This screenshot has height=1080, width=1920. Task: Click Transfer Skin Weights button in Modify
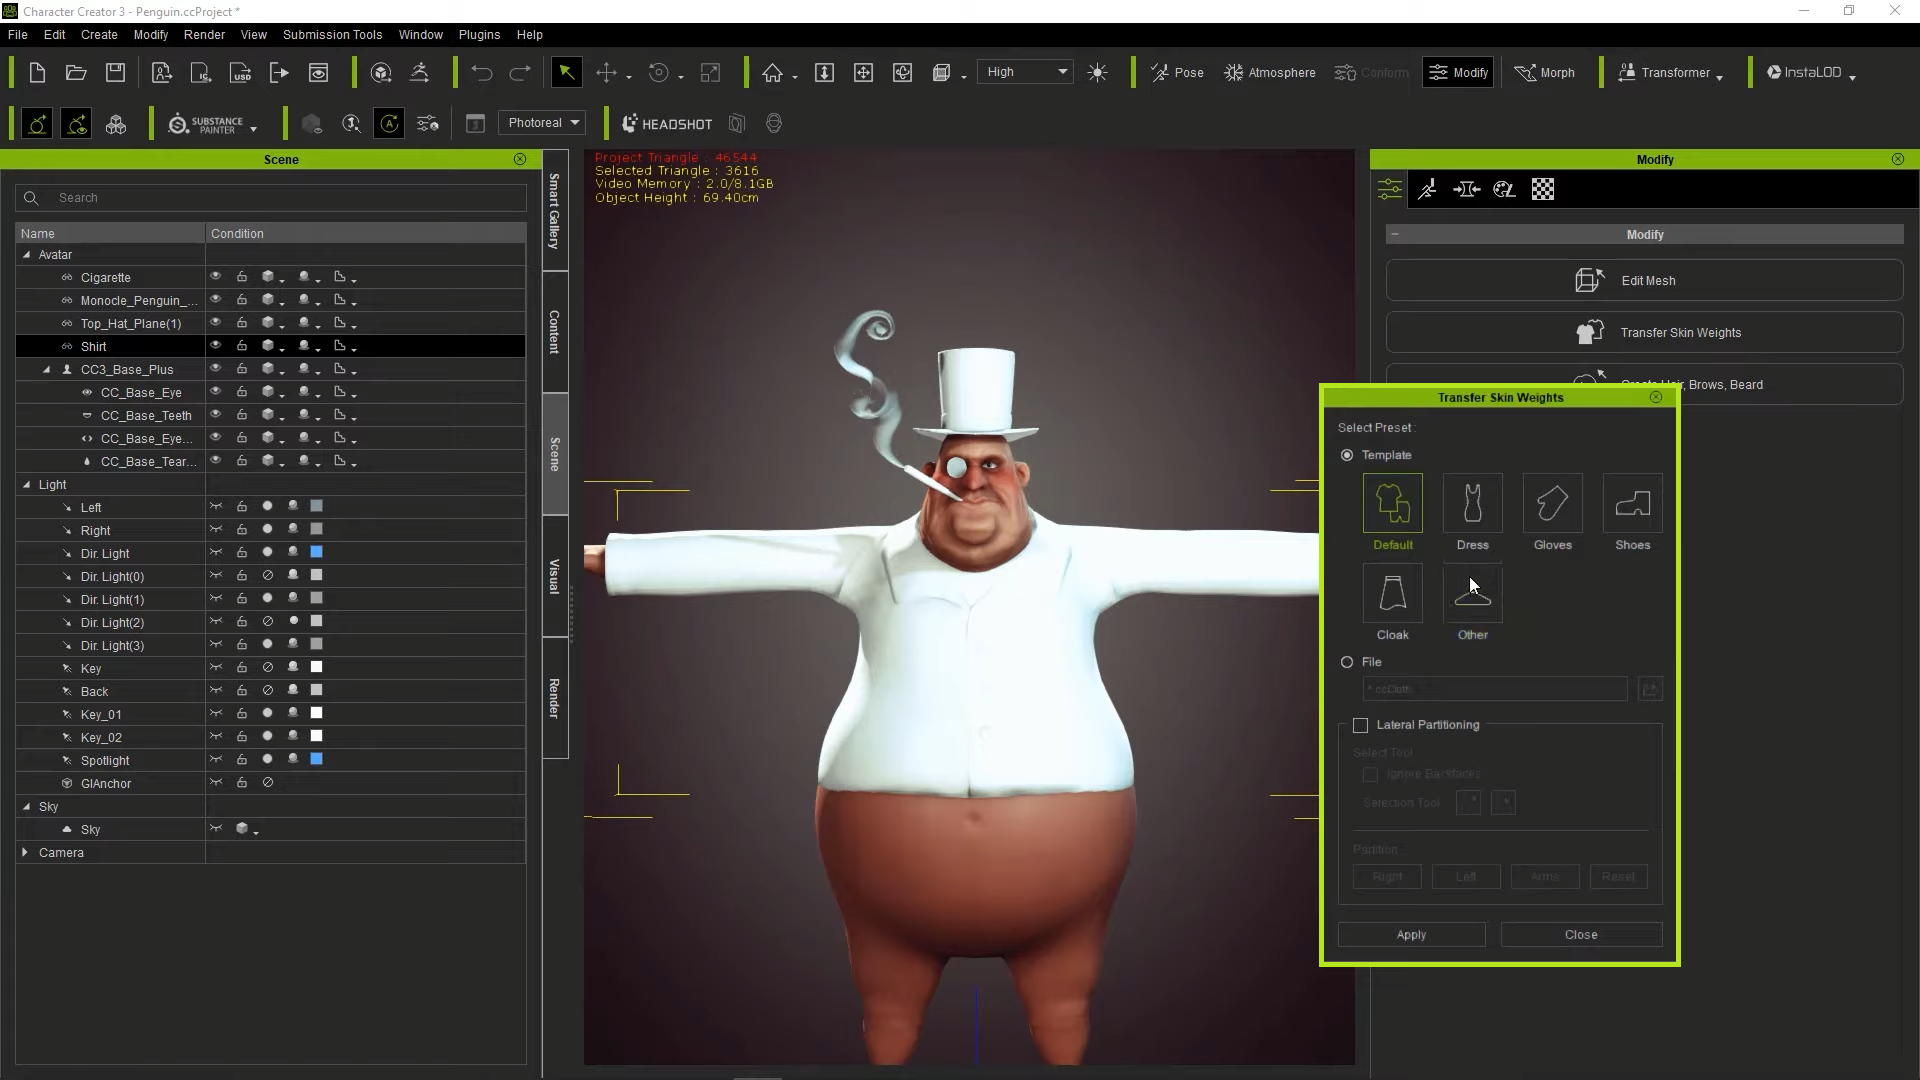point(1644,333)
